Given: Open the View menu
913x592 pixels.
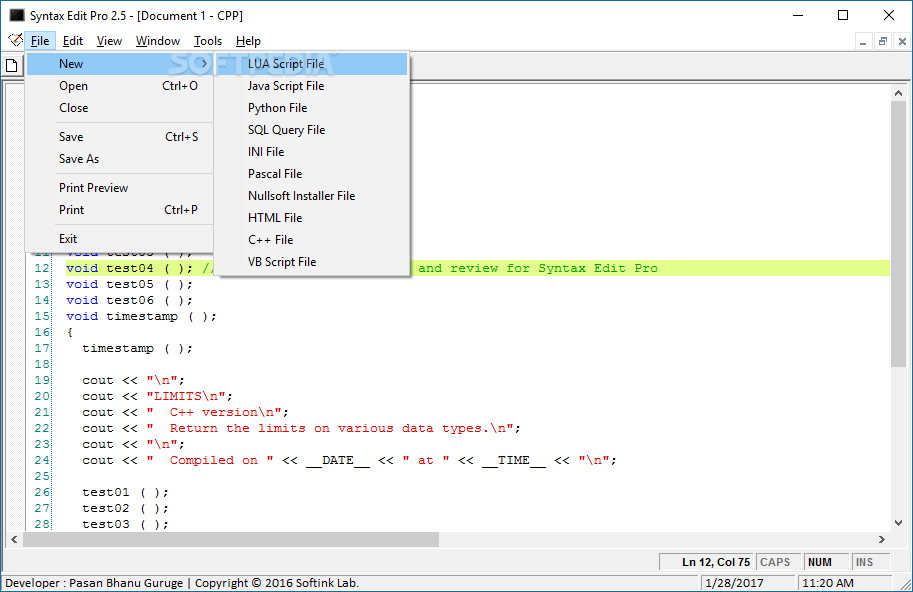Looking at the screenshot, I should coord(109,41).
